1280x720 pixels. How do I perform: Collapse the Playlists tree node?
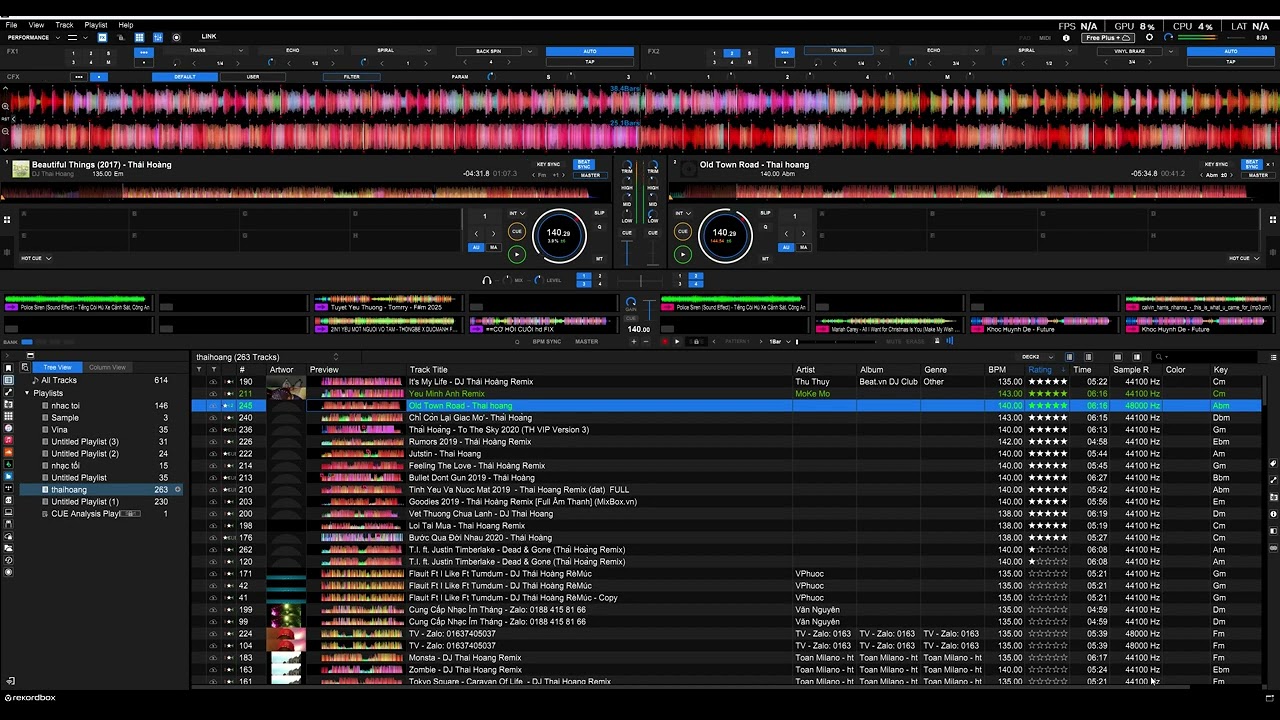point(27,393)
